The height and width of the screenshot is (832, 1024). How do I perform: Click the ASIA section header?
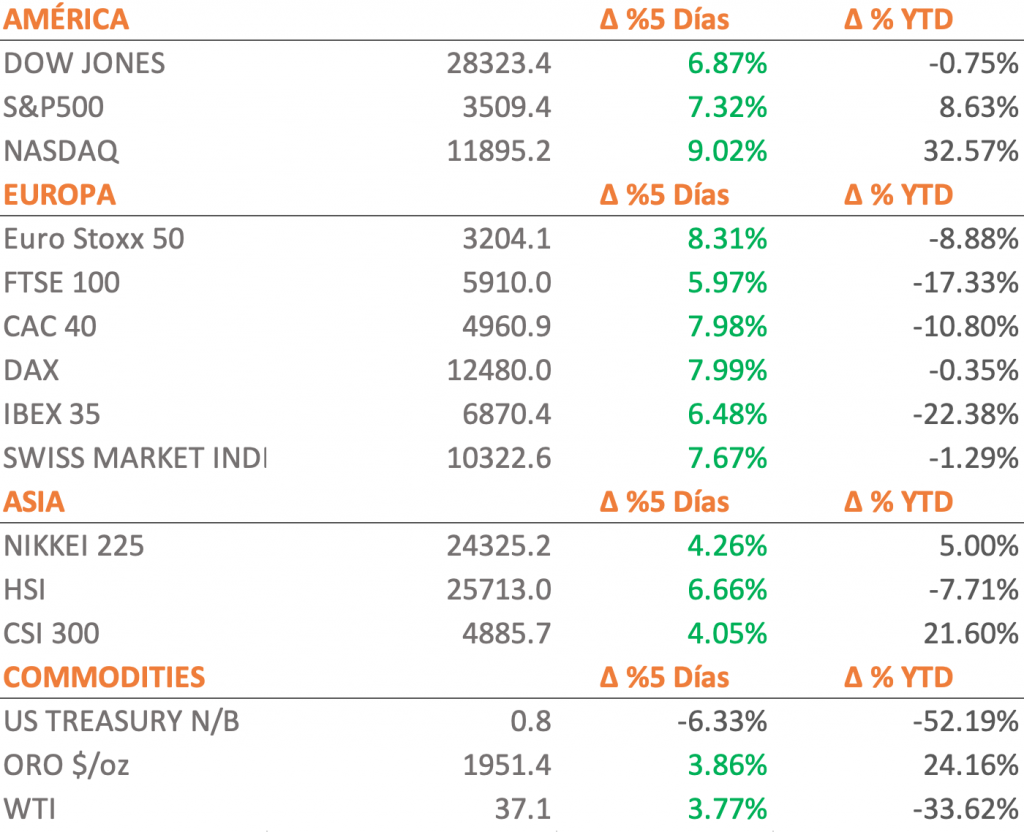tap(35, 501)
